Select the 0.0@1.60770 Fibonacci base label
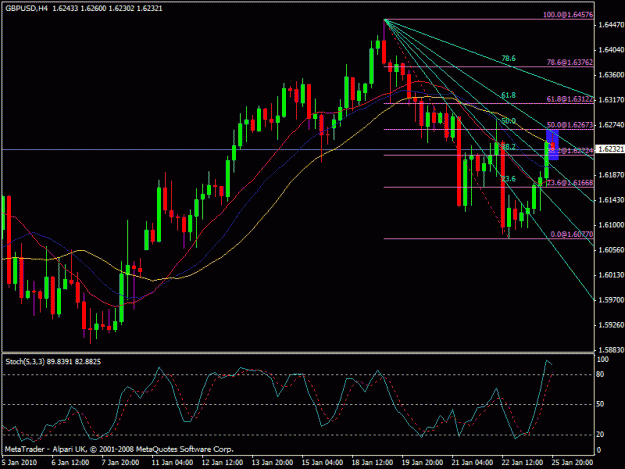The image size is (625, 469). tap(572, 234)
